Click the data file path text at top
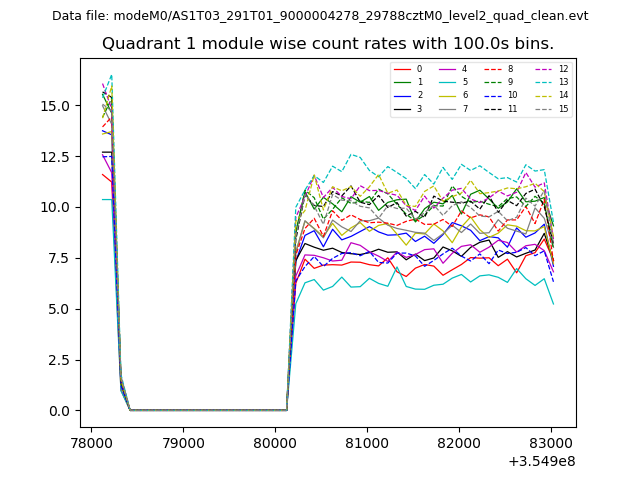Viewport: 640px width, 480px height. click(x=320, y=16)
